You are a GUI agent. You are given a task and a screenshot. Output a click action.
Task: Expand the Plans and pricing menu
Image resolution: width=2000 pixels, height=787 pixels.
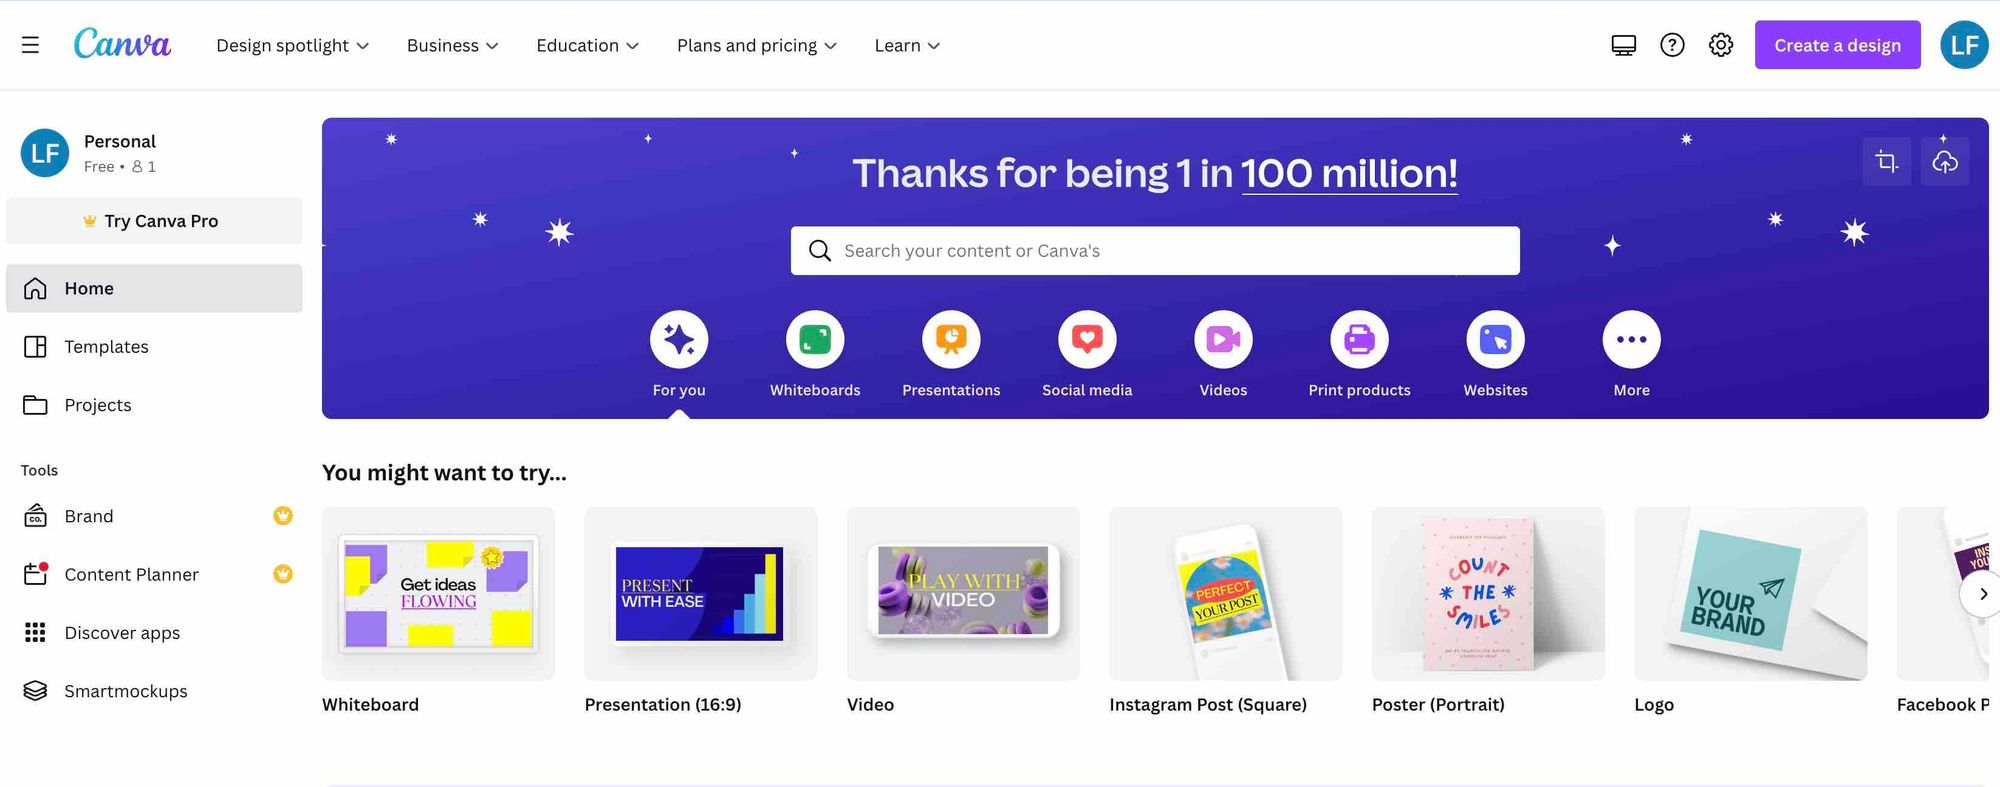point(756,45)
